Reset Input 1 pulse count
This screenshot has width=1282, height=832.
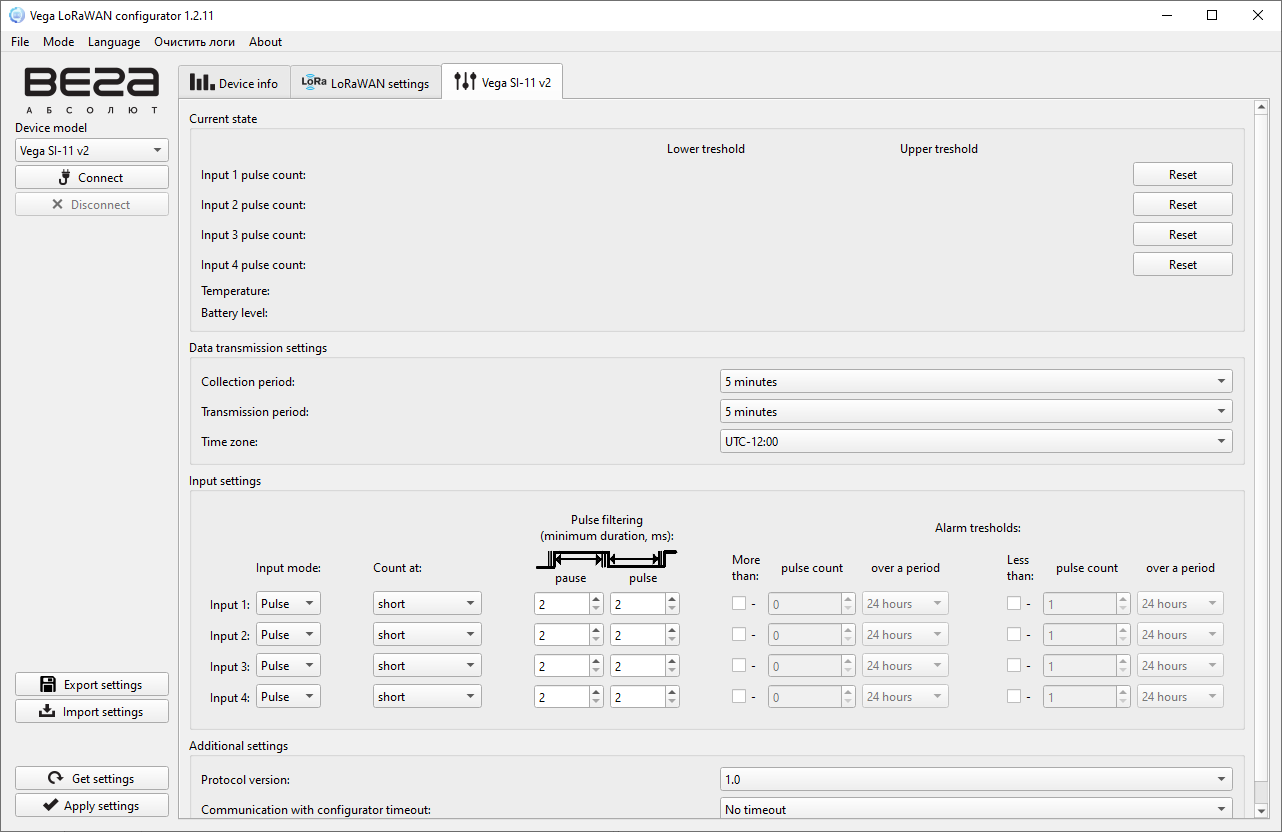(x=1183, y=175)
